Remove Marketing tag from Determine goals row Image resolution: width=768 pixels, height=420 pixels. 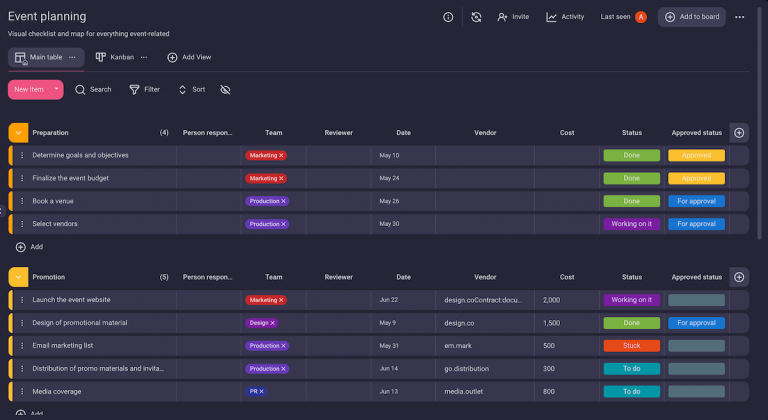pyautogui.click(x=282, y=155)
